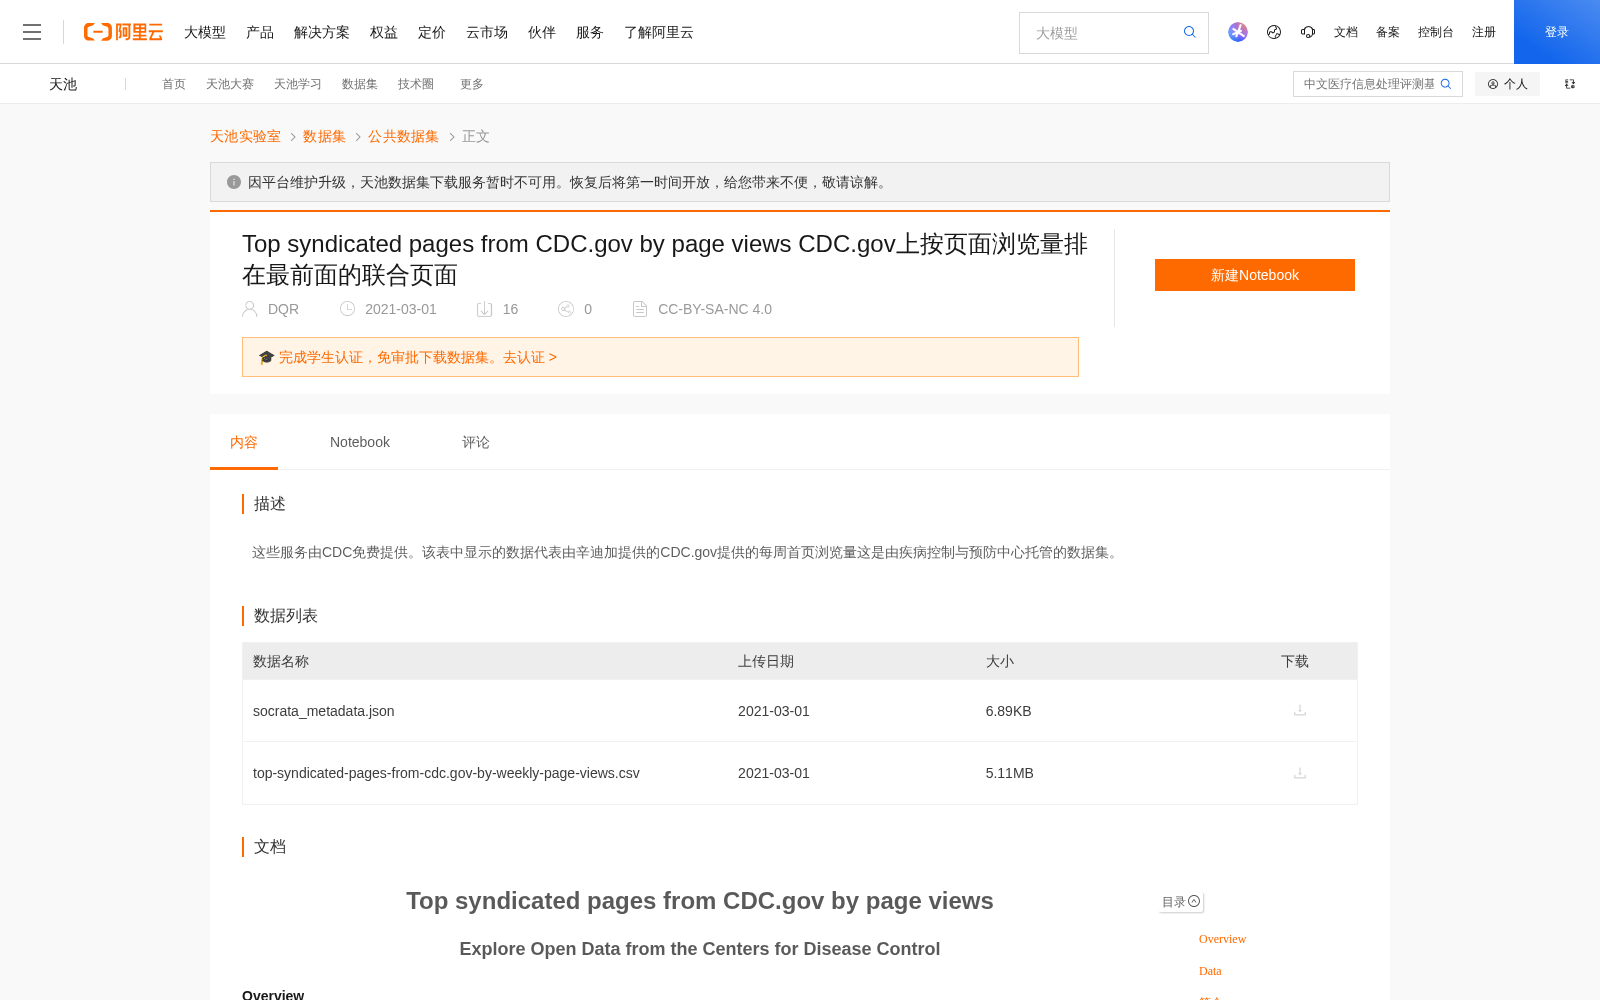Collapse the 目录 table of contents
Screen dimensions: 1600x1000
tap(1181, 902)
